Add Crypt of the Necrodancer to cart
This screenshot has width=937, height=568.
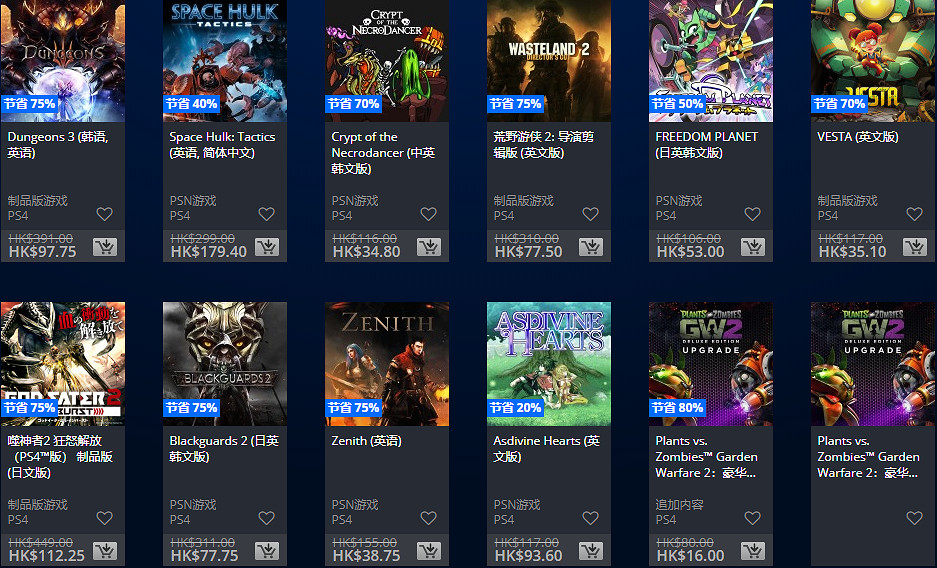pos(429,247)
